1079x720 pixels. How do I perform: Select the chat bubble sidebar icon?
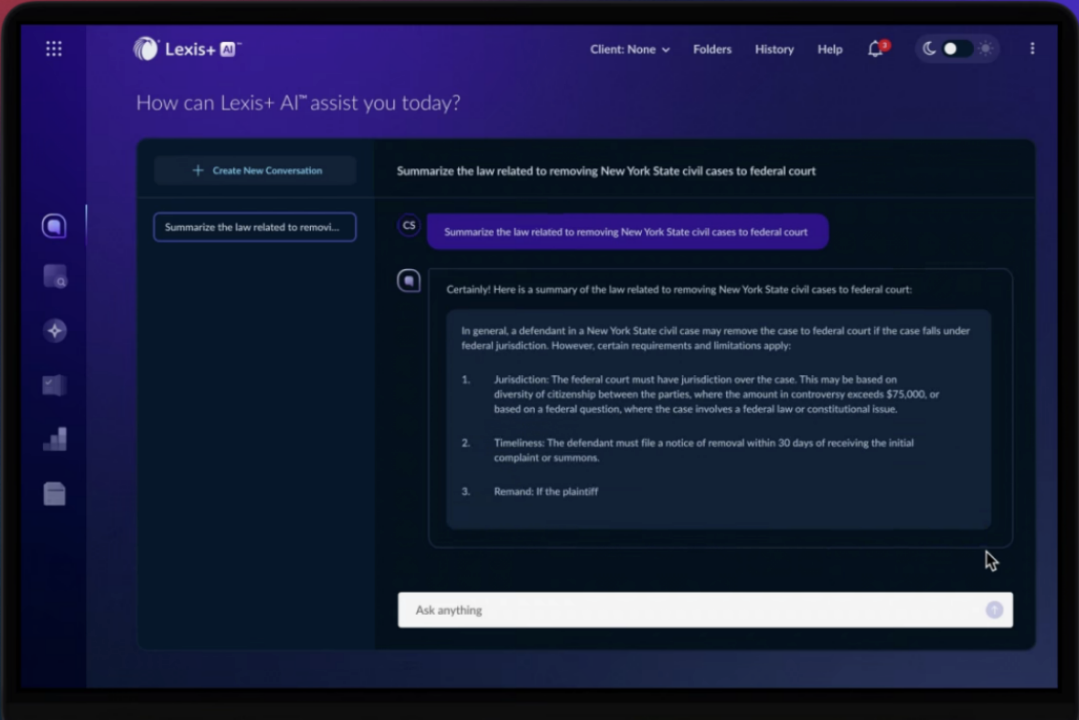54,226
